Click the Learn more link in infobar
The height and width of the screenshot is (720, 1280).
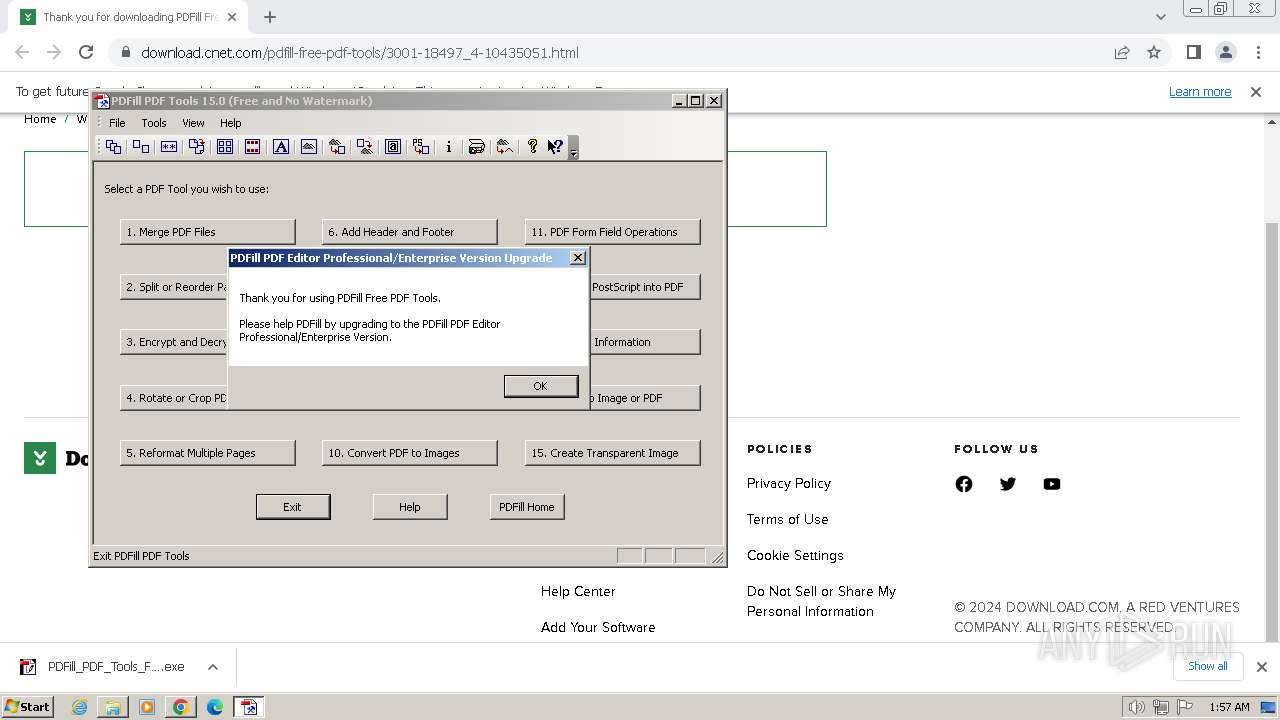coord(1200,92)
